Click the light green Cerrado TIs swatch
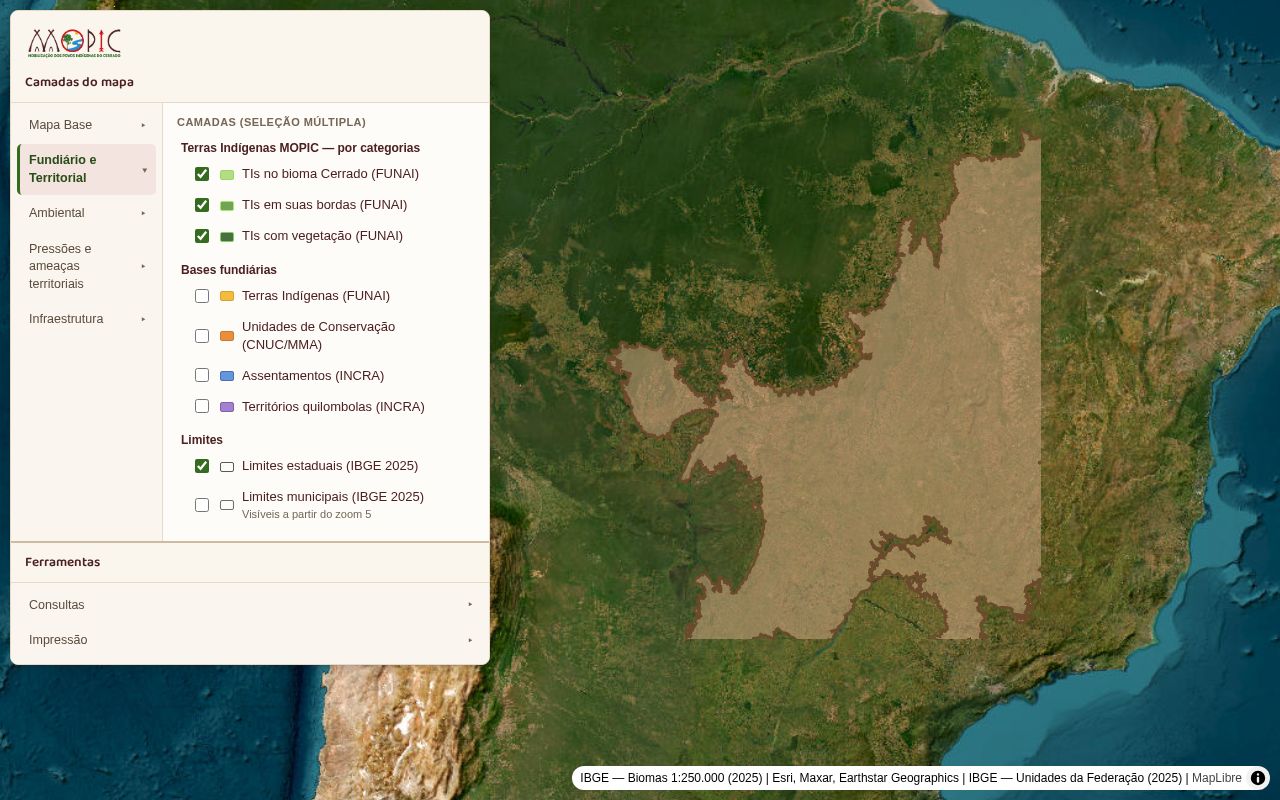 [227, 175]
